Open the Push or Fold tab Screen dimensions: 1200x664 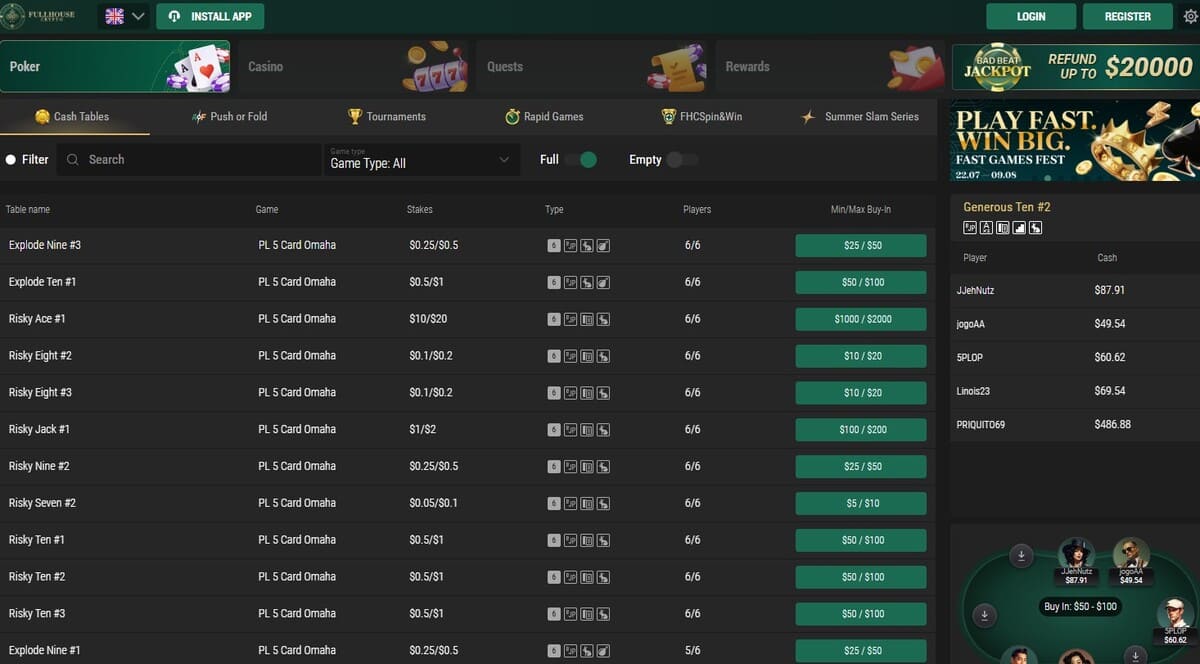(x=230, y=117)
